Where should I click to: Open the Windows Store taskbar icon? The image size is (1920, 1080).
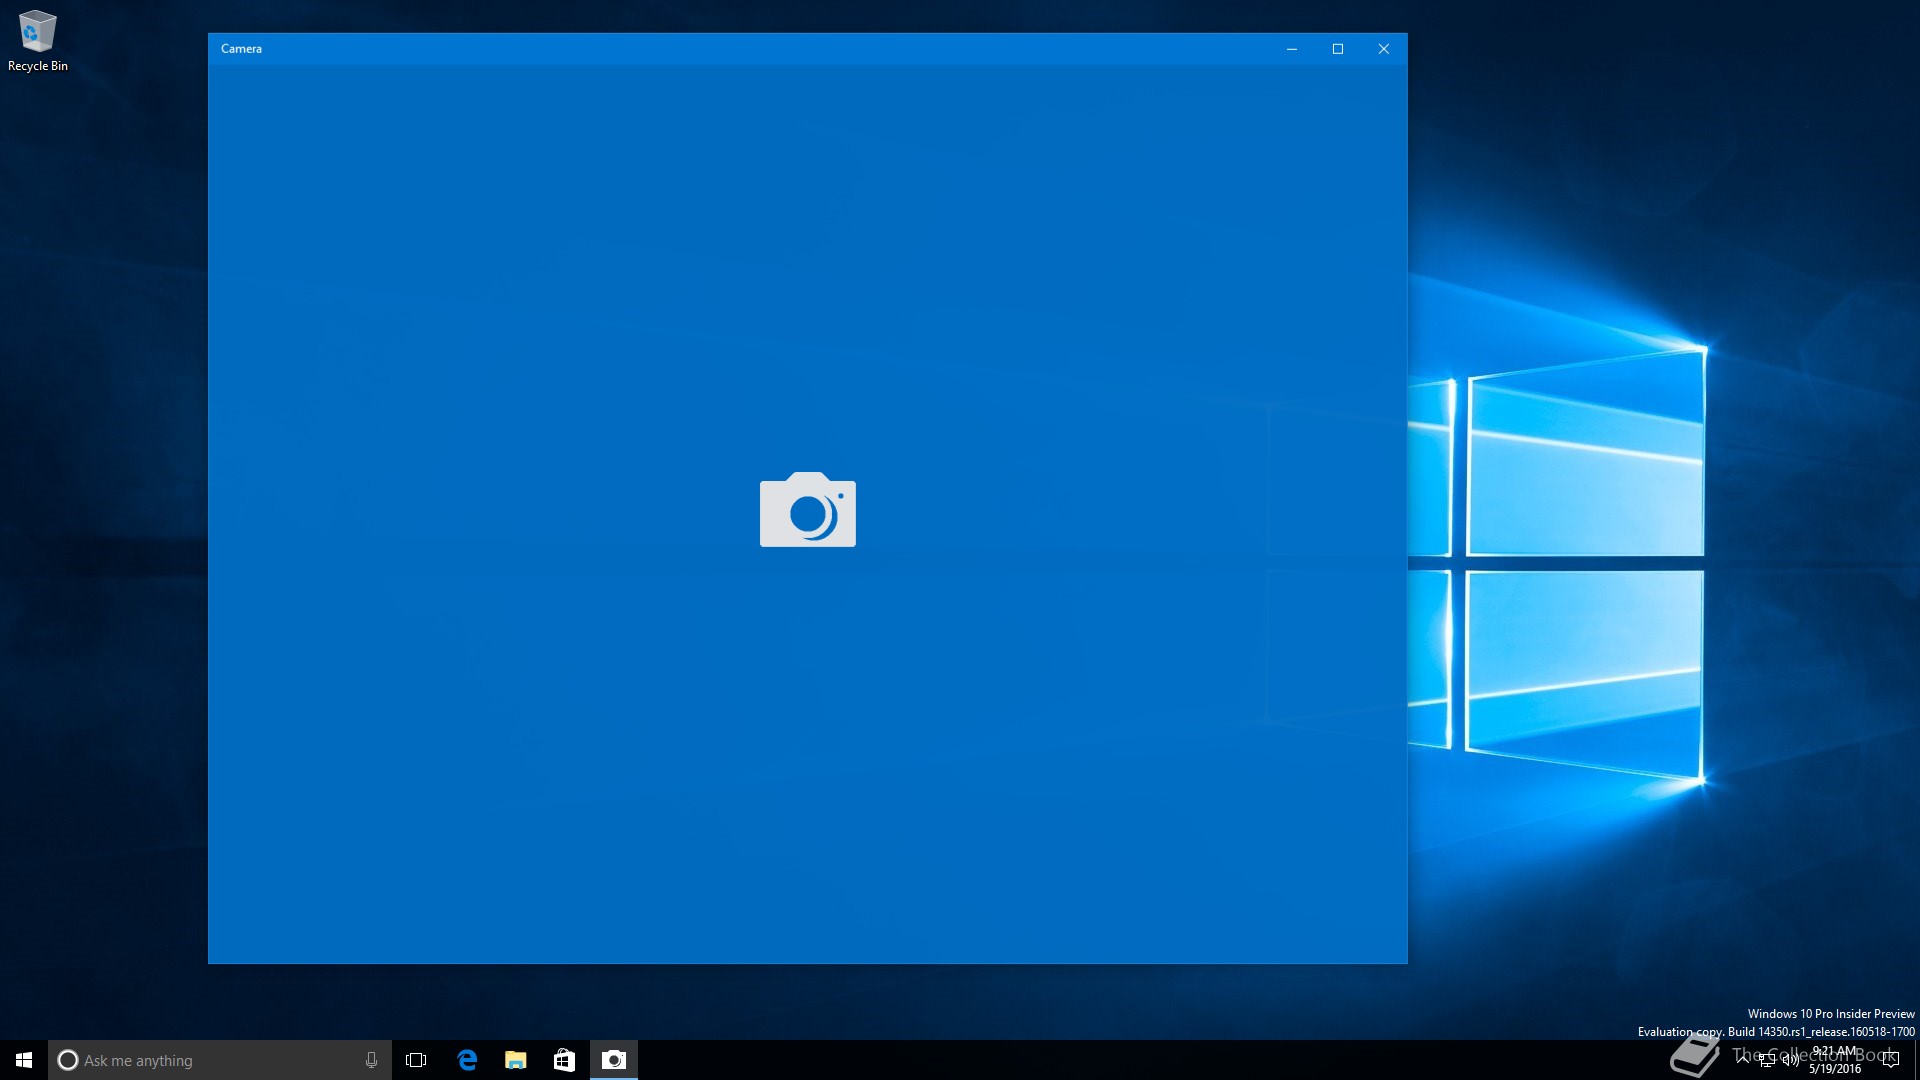pos(564,1060)
